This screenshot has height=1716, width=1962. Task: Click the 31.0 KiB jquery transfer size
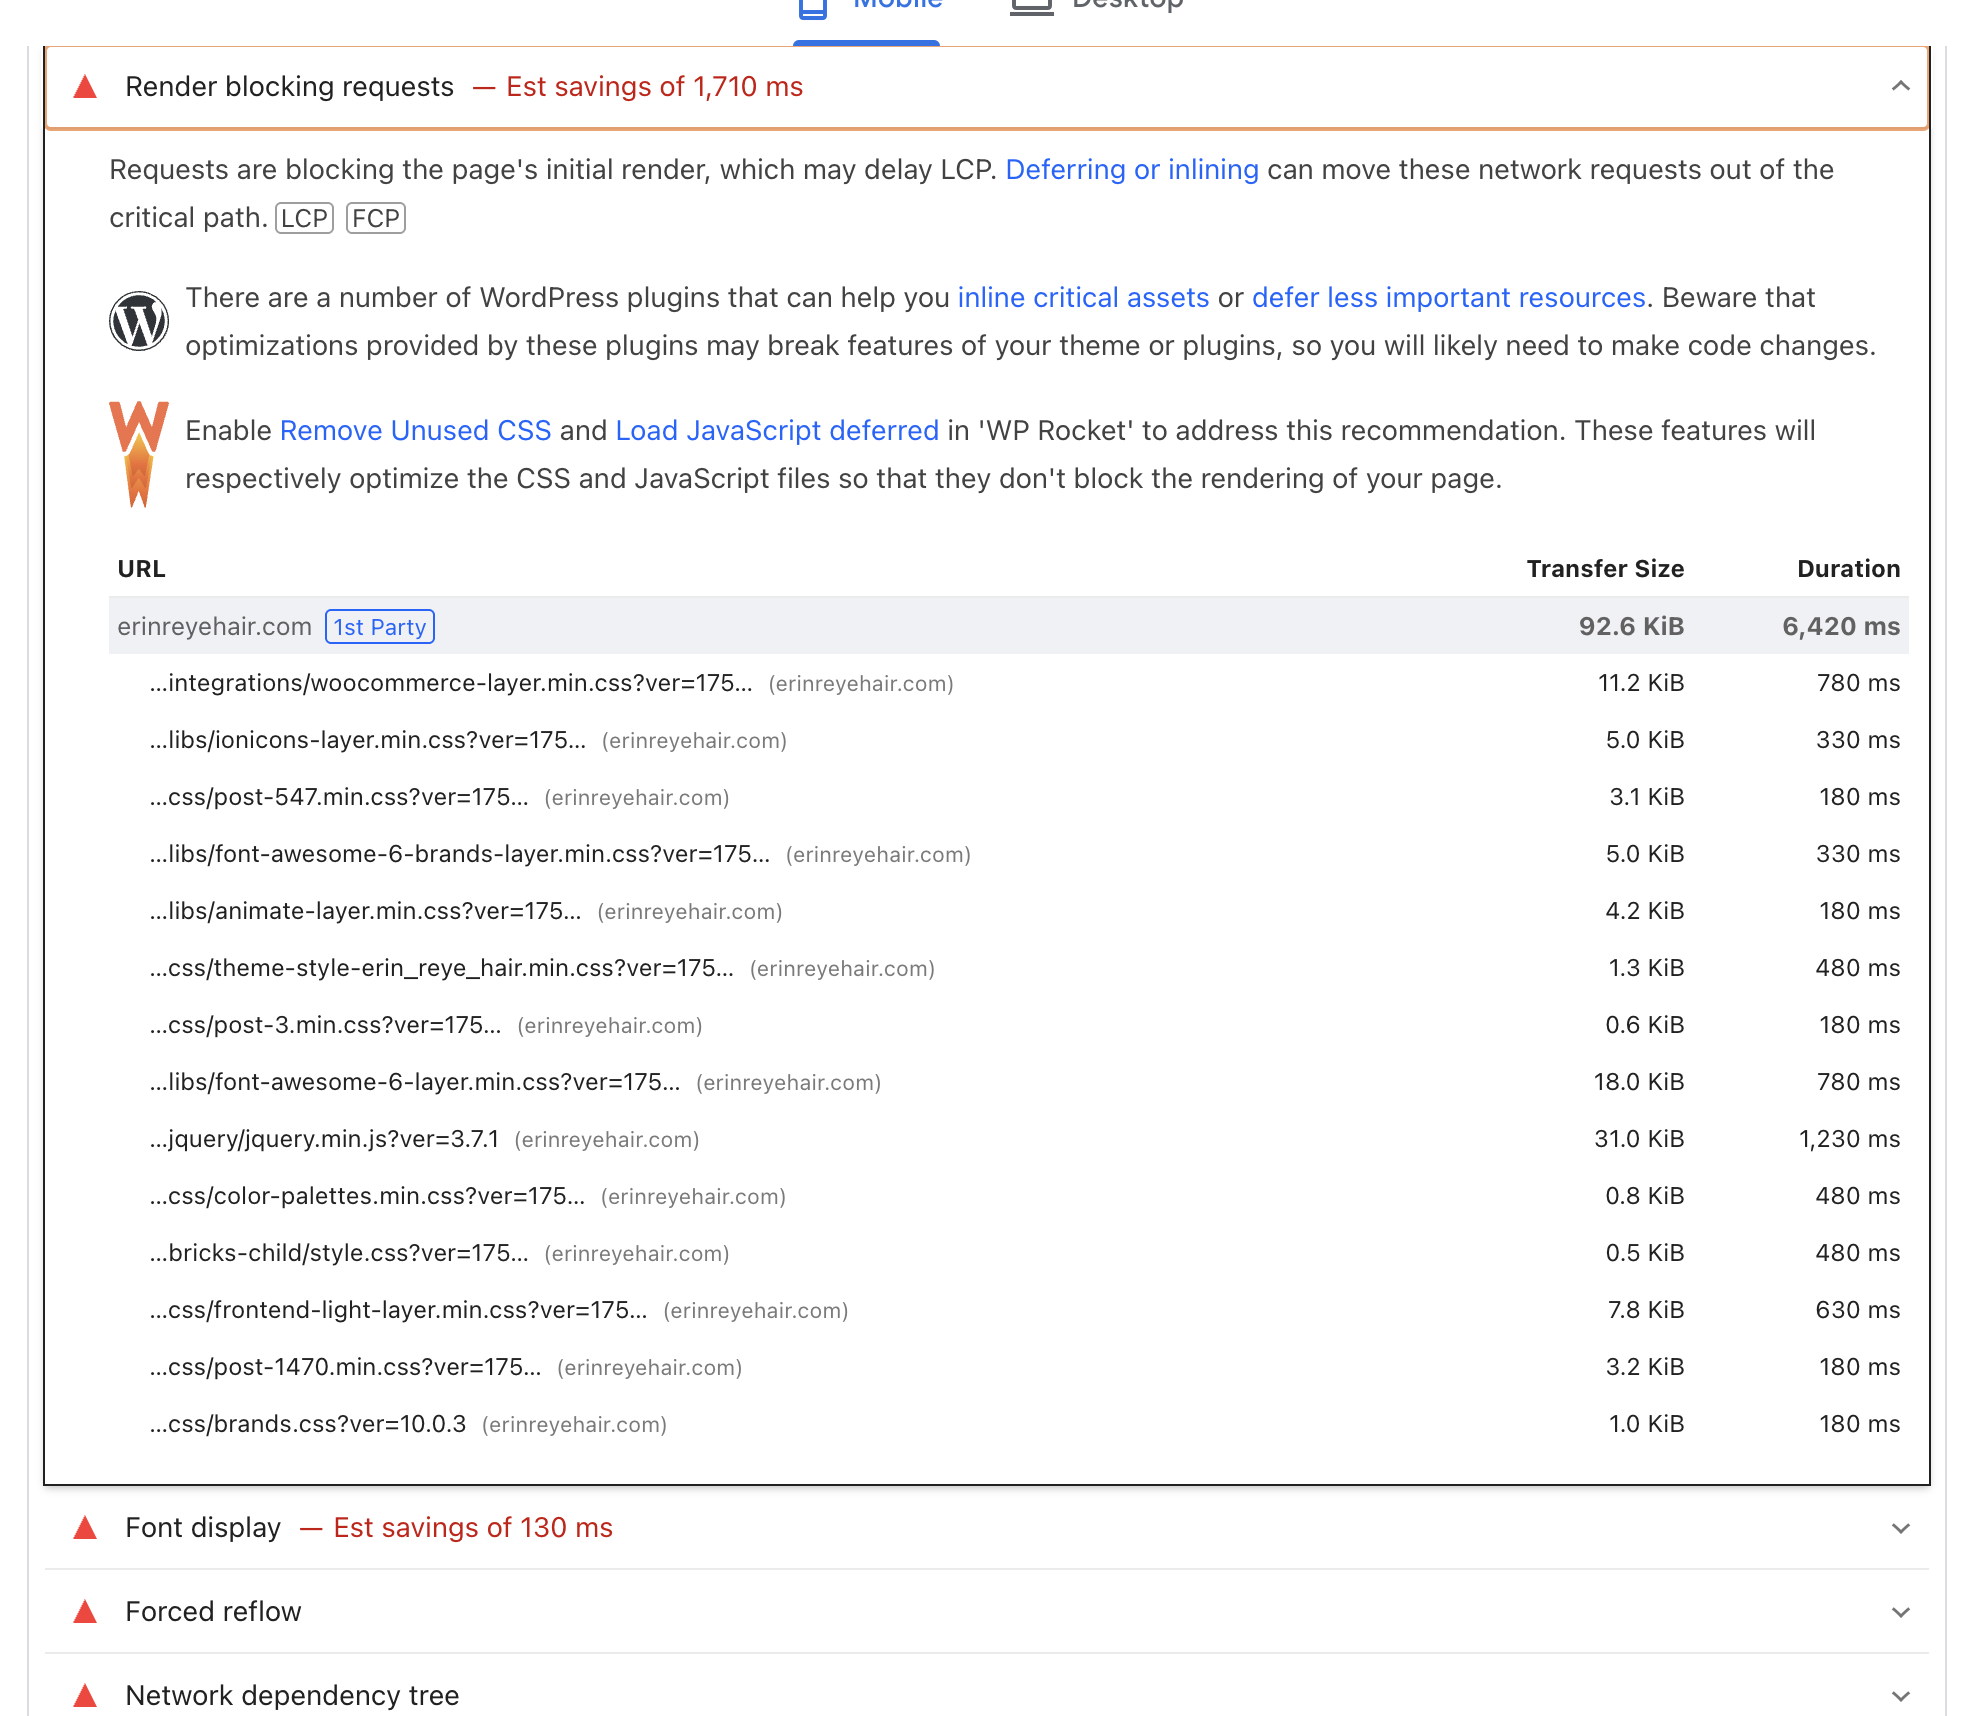(1639, 1139)
